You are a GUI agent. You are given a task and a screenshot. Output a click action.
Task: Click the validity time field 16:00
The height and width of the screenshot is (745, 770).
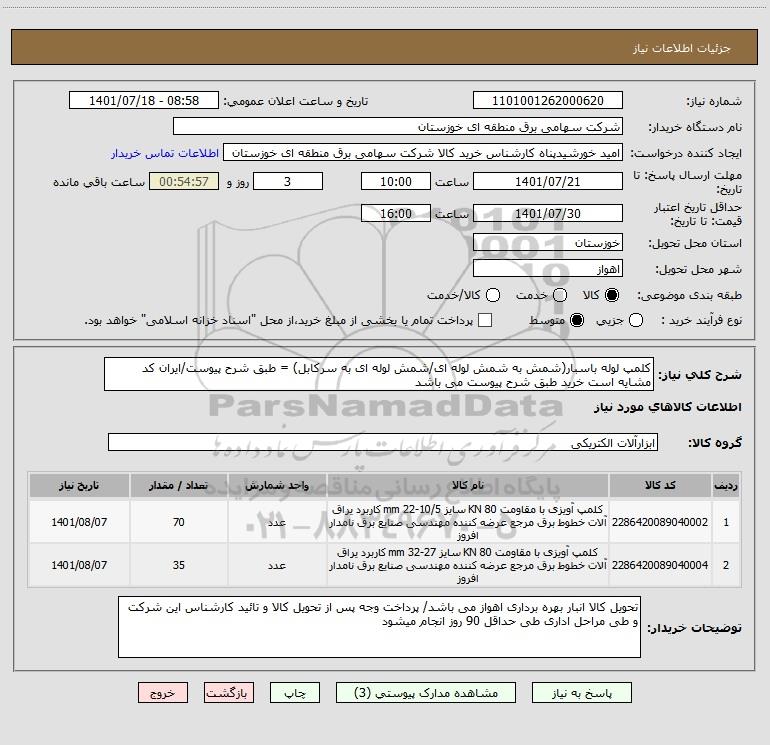pyautogui.click(x=396, y=213)
